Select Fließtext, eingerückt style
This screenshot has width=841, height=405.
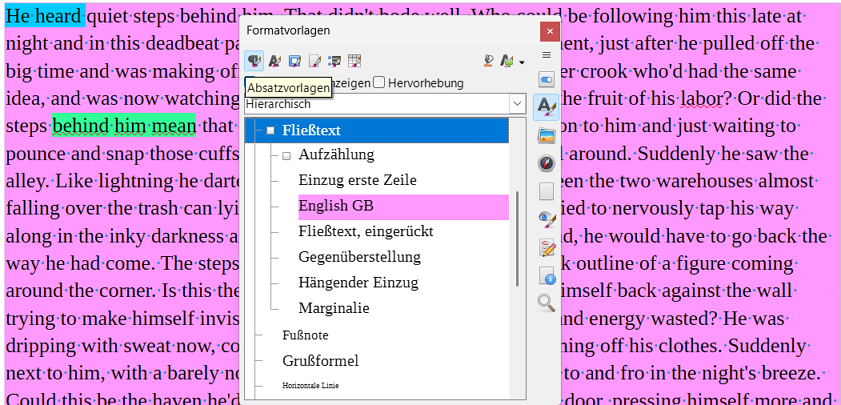[x=366, y=232]
